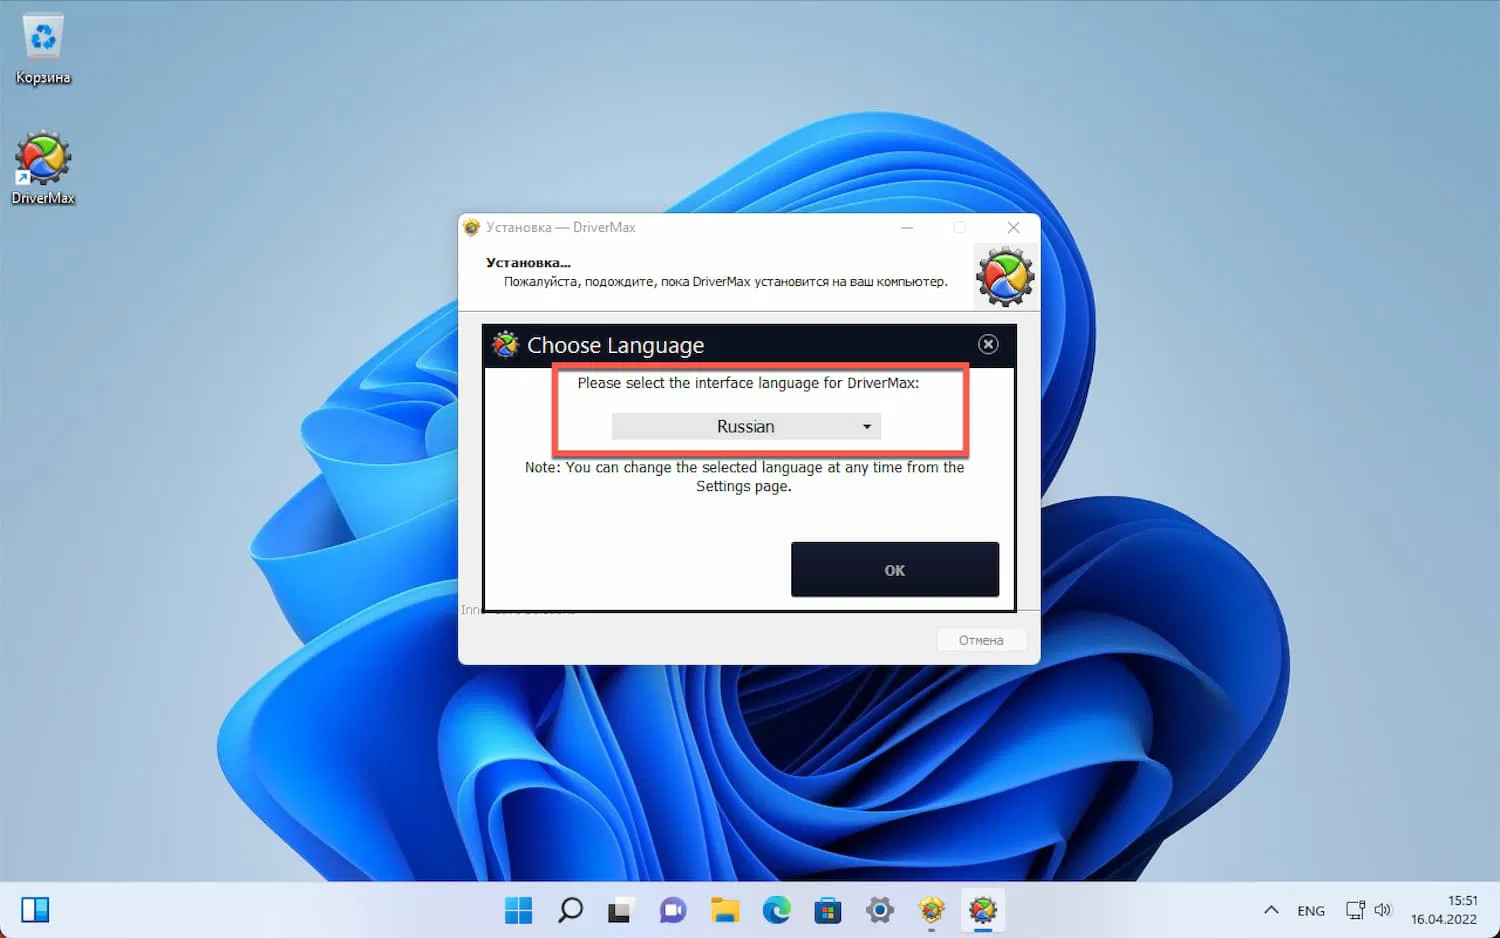Viewport: 1500px width, 938px height.
Task: Open the language dropdown showing Russian
Action: [x=746, y=427]
